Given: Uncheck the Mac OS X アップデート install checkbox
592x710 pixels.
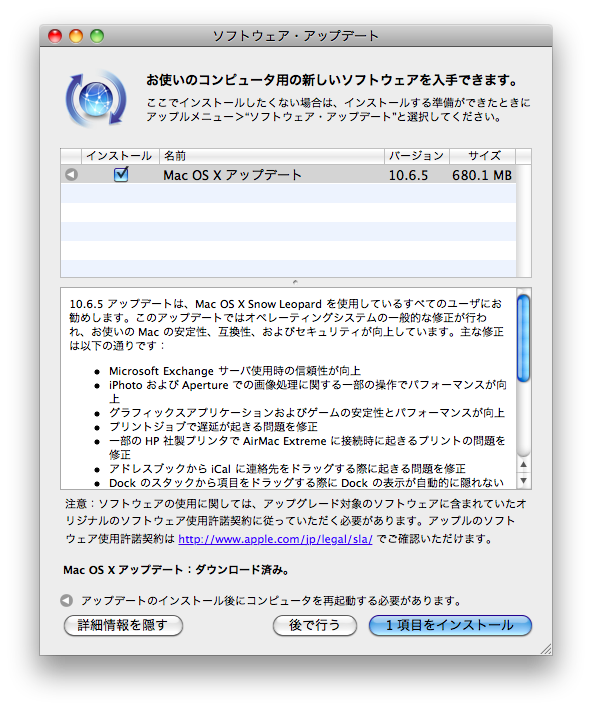Looking at the screenshot, I should click(121, 174).
